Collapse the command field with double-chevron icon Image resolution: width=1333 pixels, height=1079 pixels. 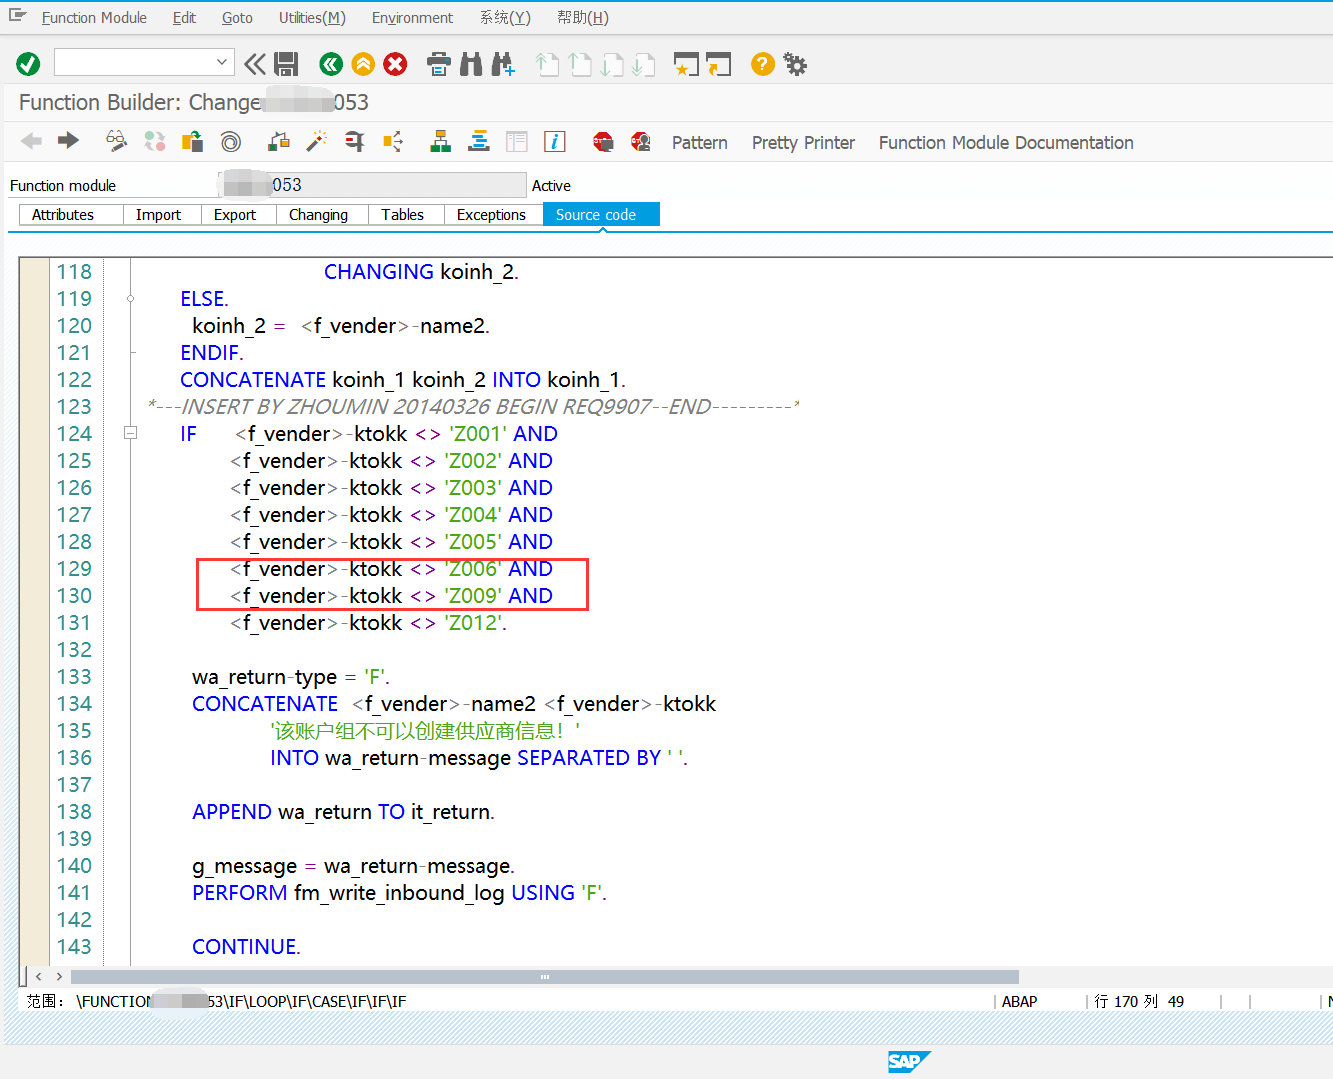click(255, 64)
